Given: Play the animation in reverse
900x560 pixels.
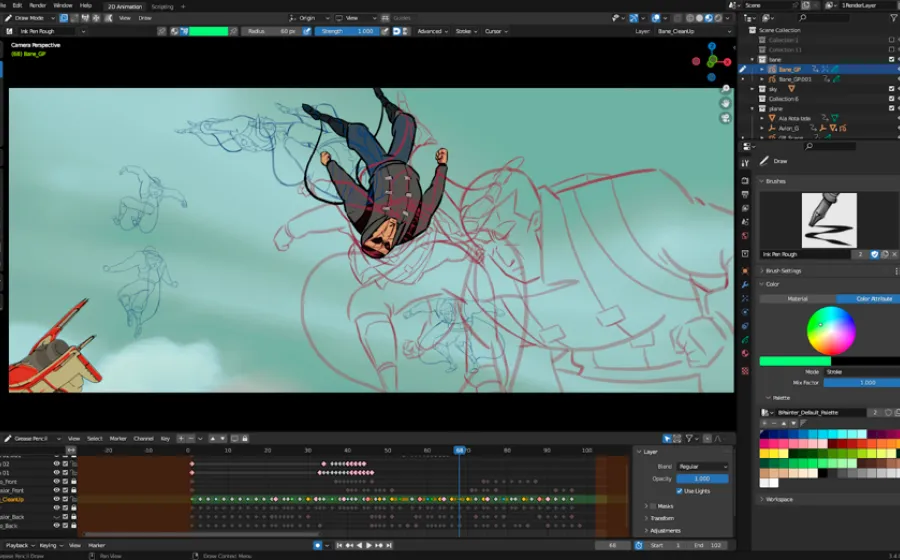Looking at the screenshot, I should [359, 546].
